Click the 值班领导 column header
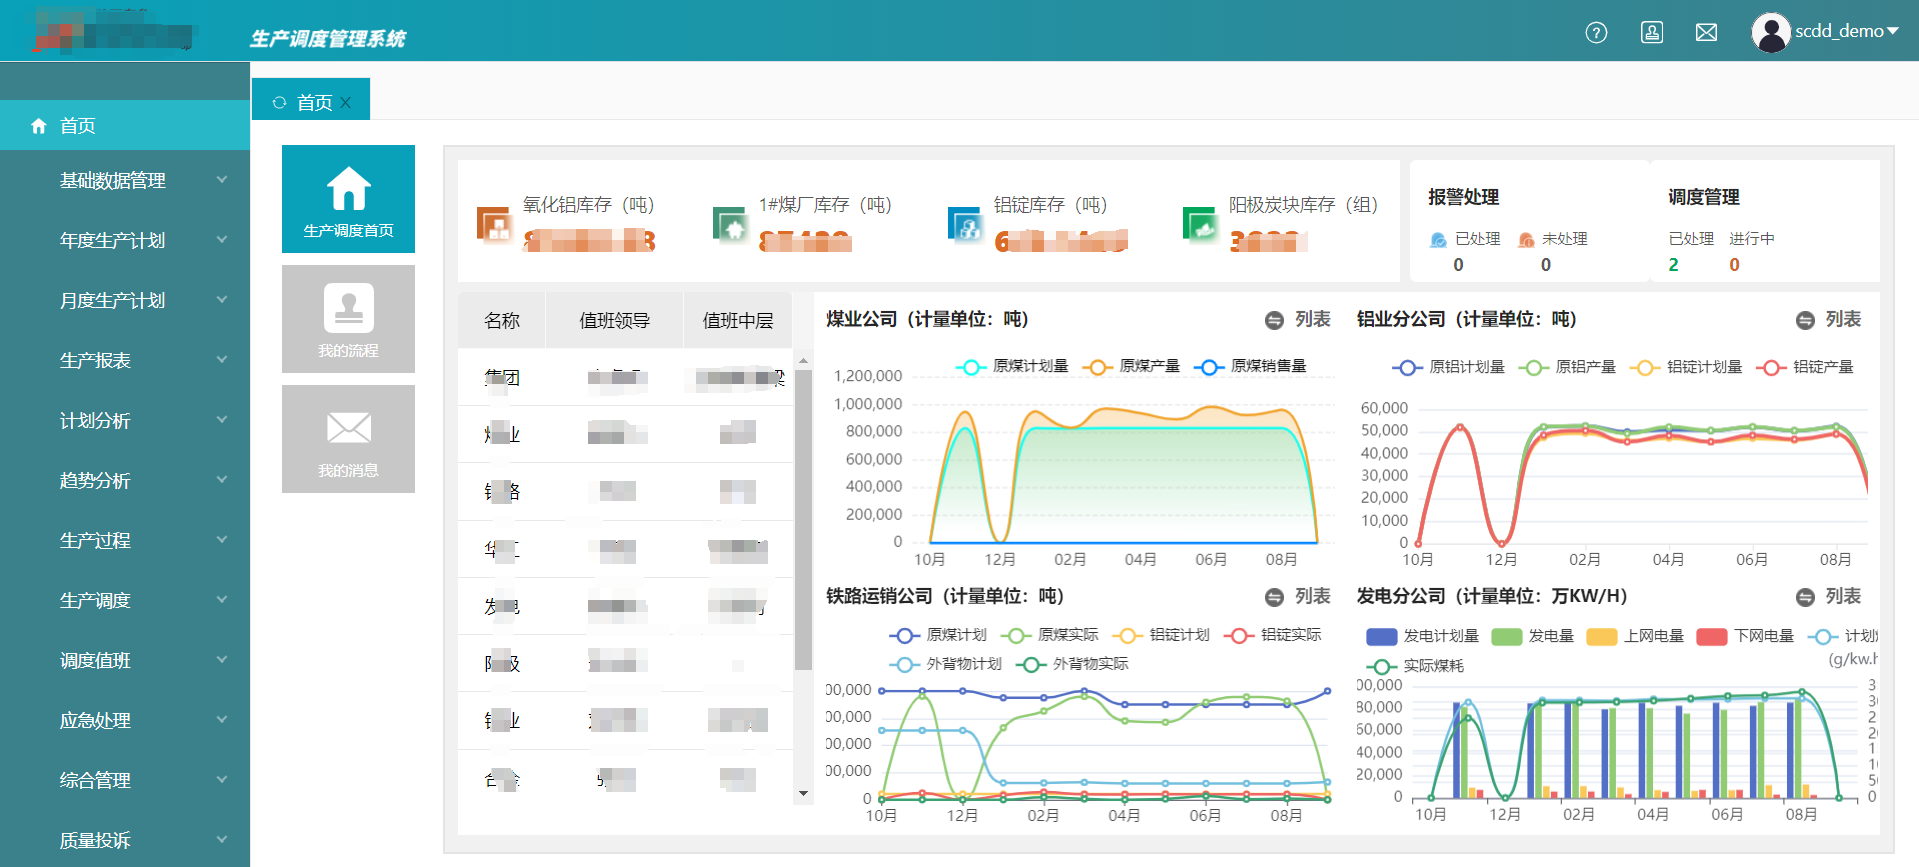Screen dimensions: 1919x867 pyautogui.click(x=614, y=320)
